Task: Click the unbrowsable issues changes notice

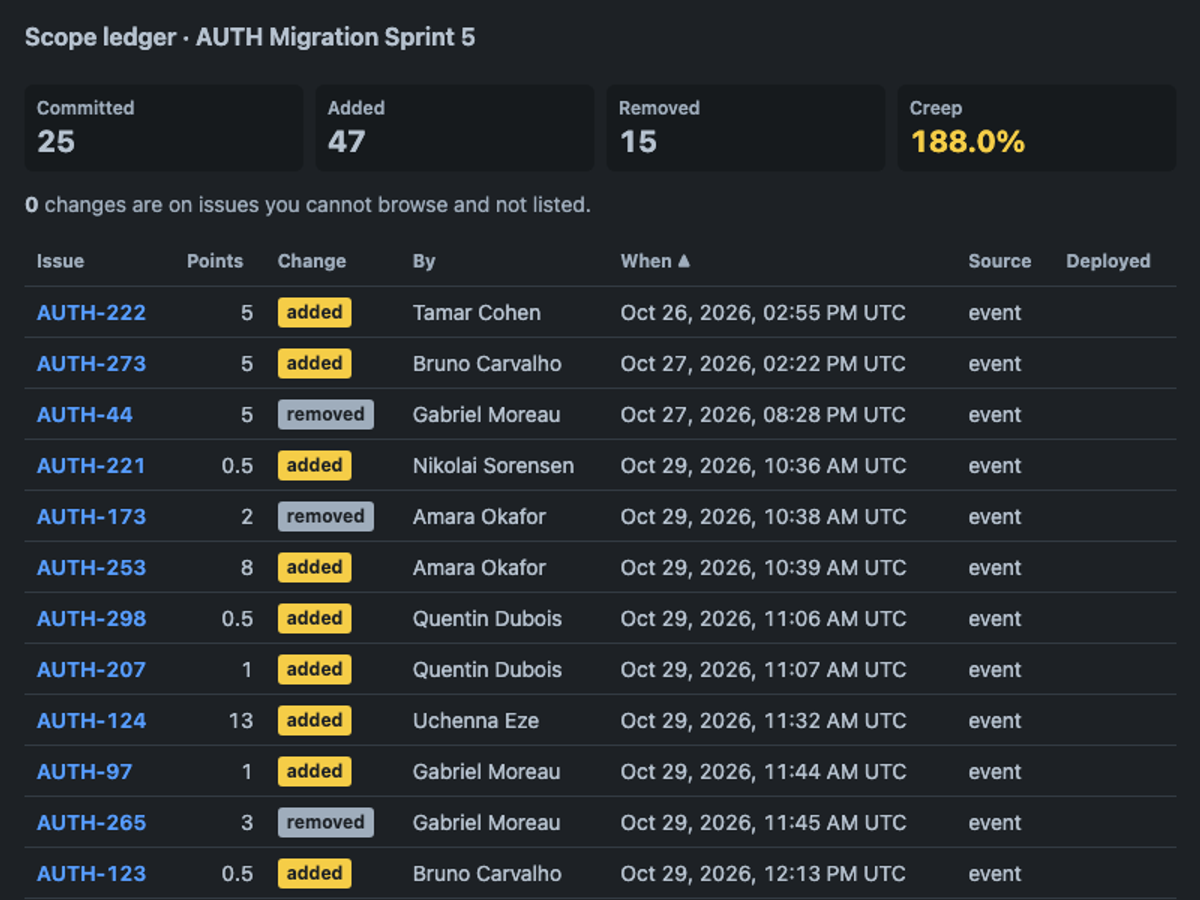Action: pos(308,205)
